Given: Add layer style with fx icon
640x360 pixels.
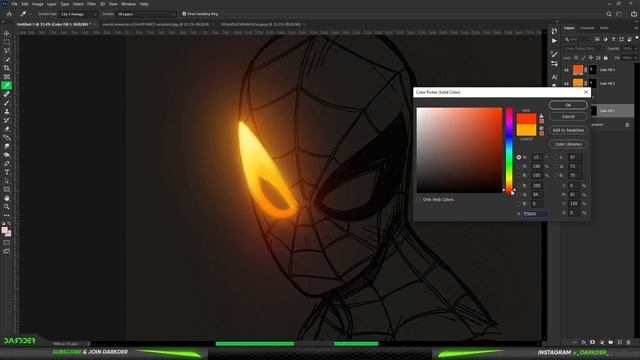Looking at the screenshot, I should (x=584, y=342).
